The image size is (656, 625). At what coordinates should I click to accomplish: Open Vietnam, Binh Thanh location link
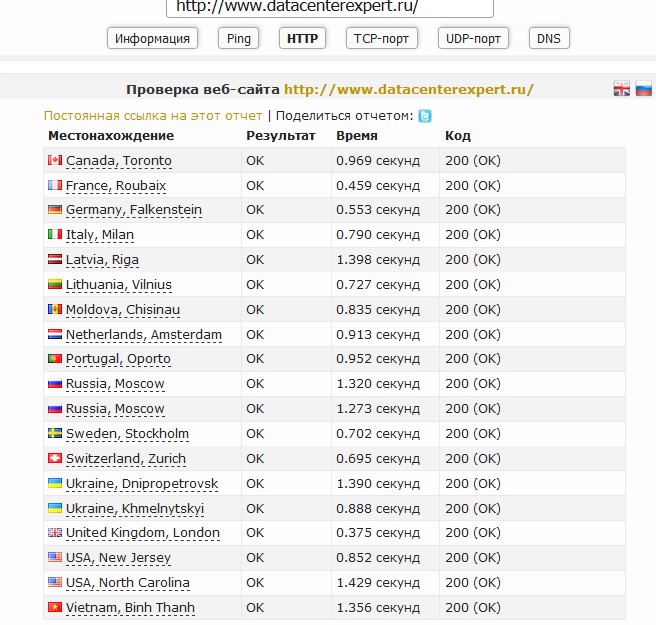[131, 607]
